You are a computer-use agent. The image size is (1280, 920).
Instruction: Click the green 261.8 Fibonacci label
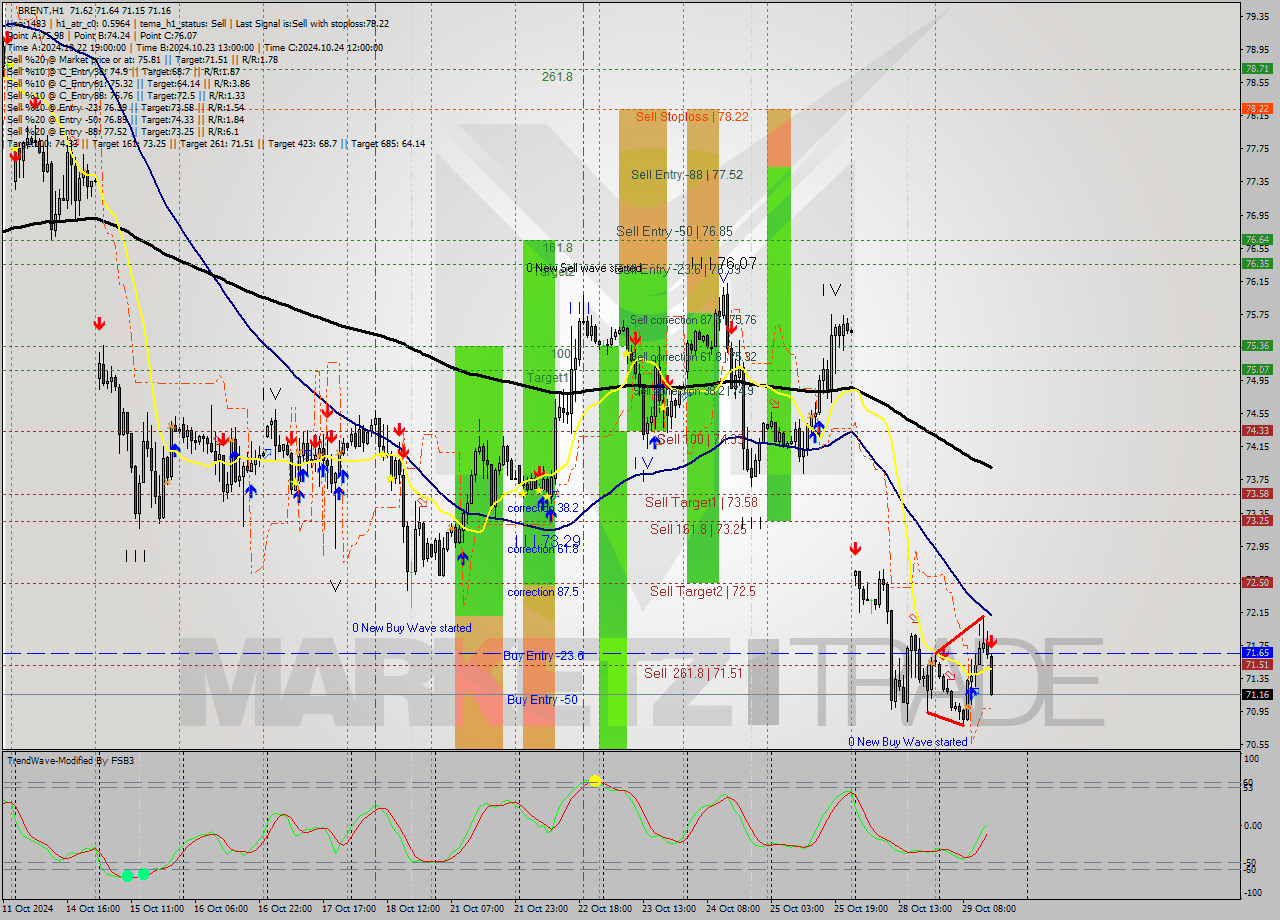(x=557, y=76)
